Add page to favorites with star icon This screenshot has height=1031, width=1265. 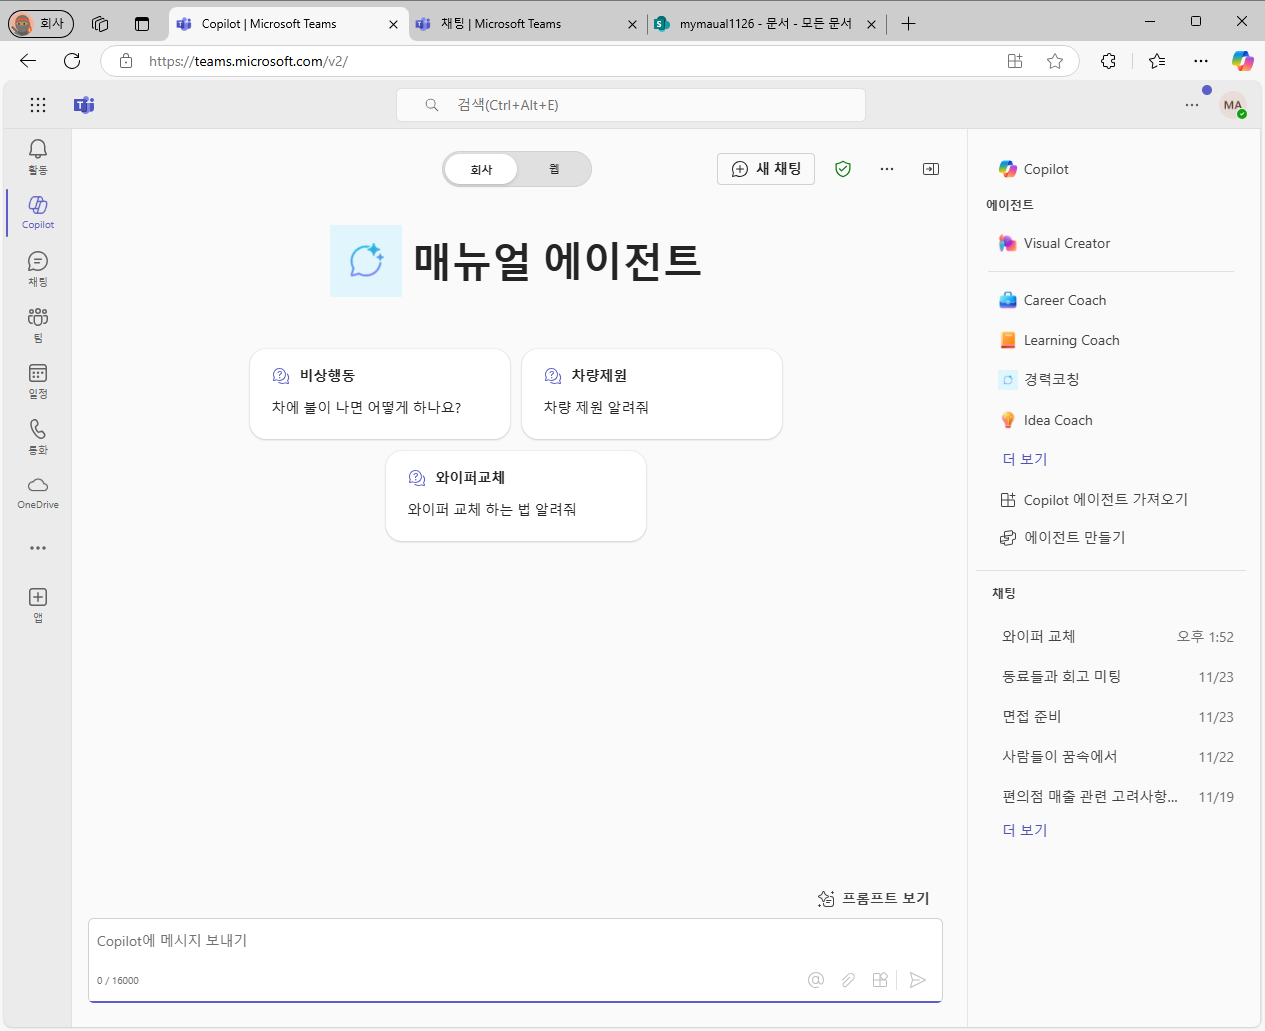pyautogui.click(x=1055, y=61)
